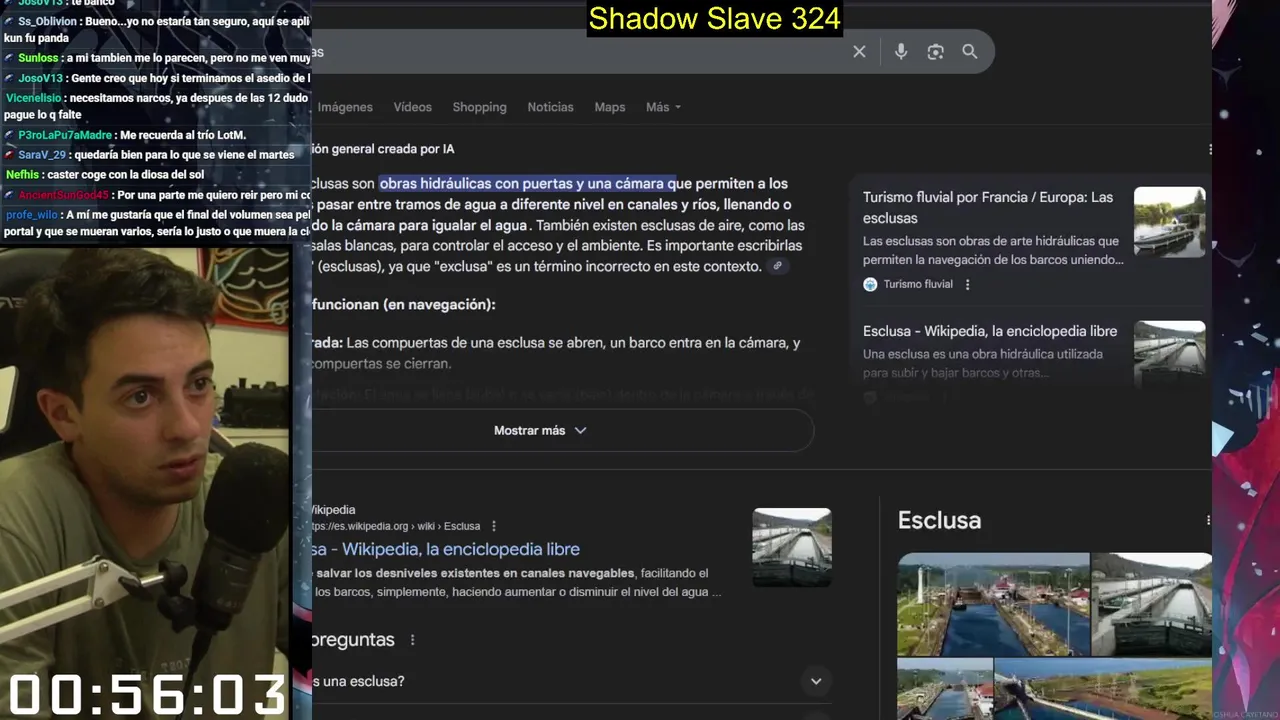
Task: Expand the Más dropdown menu
Action: point(663,107)
